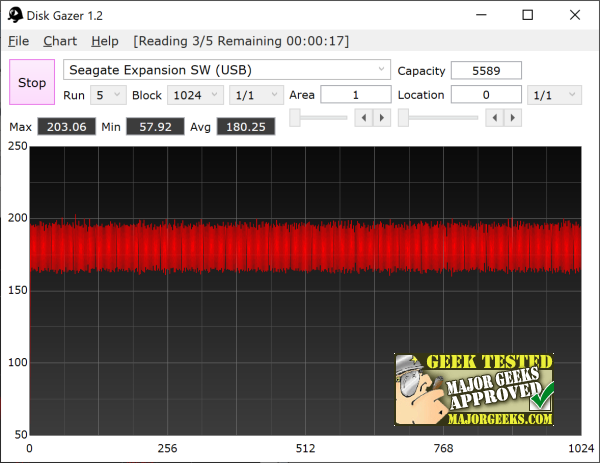The width and height of the screenshot is (600, 463).
Task: Click the Area input field
Action: point(356,95)
